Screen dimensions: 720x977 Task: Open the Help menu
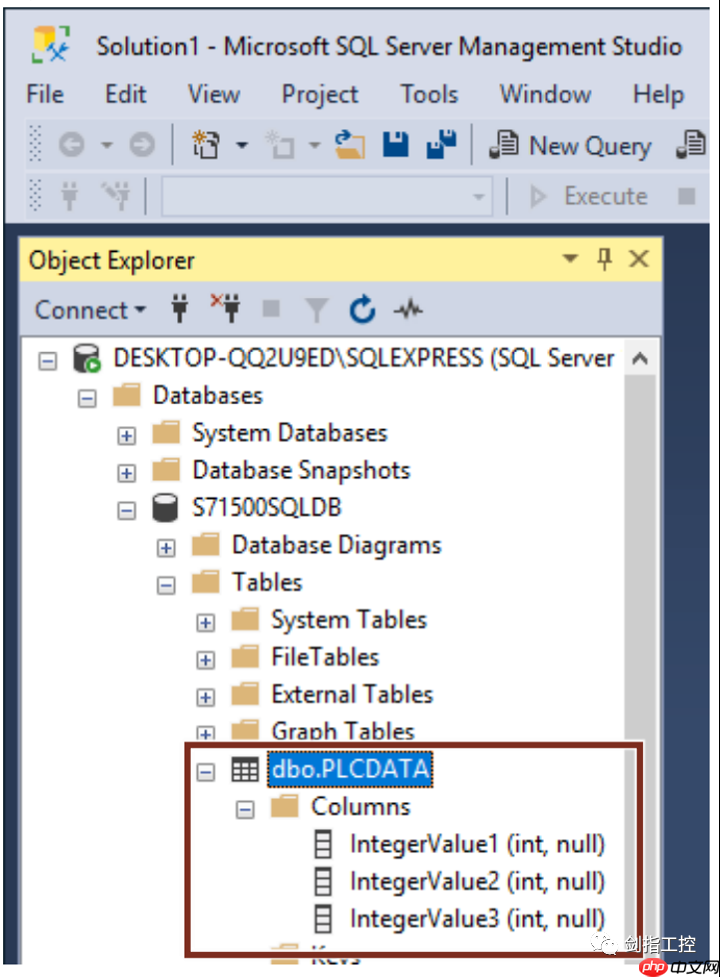pyautogui.click(x=658, y=95)
